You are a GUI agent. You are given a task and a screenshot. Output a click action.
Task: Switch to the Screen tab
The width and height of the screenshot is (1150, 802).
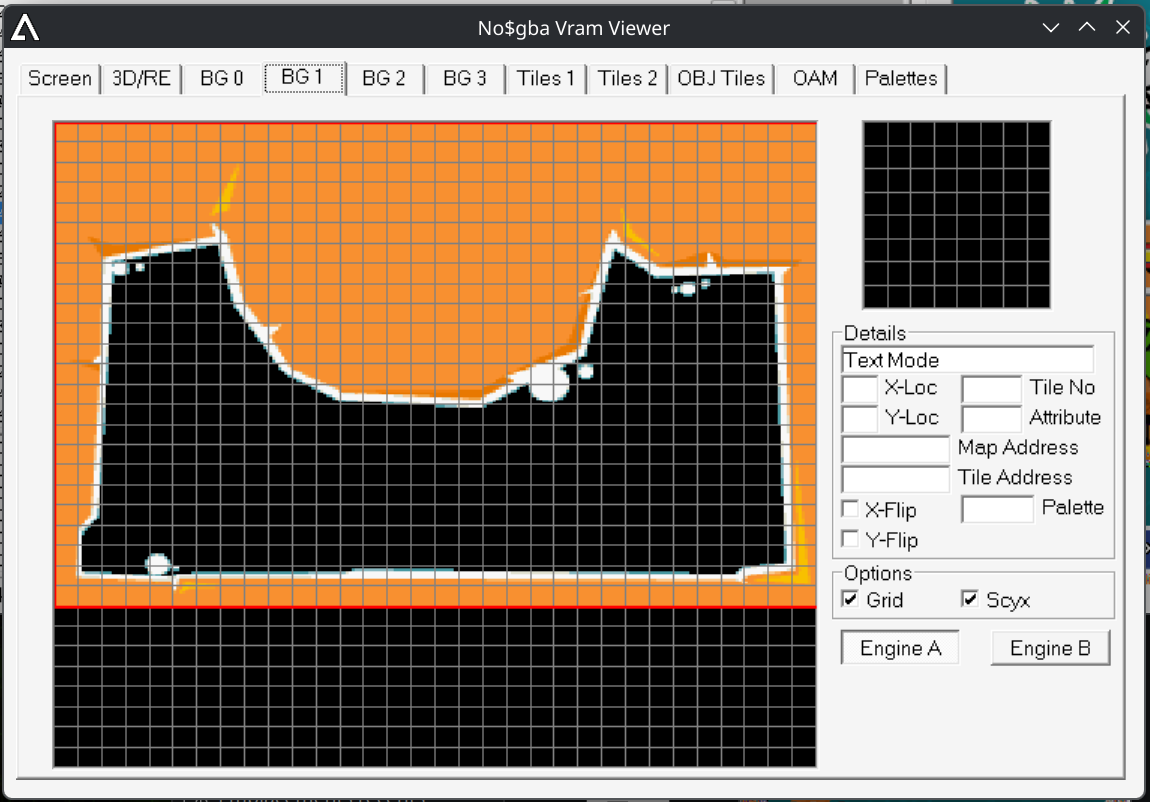click(x=59, y=79)
